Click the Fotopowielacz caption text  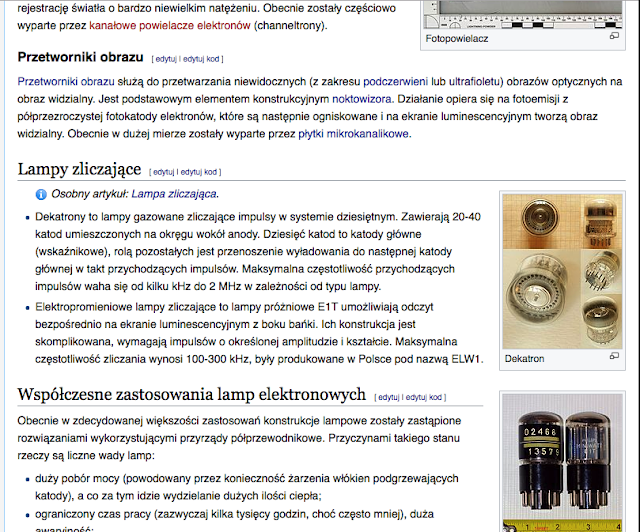457,38
